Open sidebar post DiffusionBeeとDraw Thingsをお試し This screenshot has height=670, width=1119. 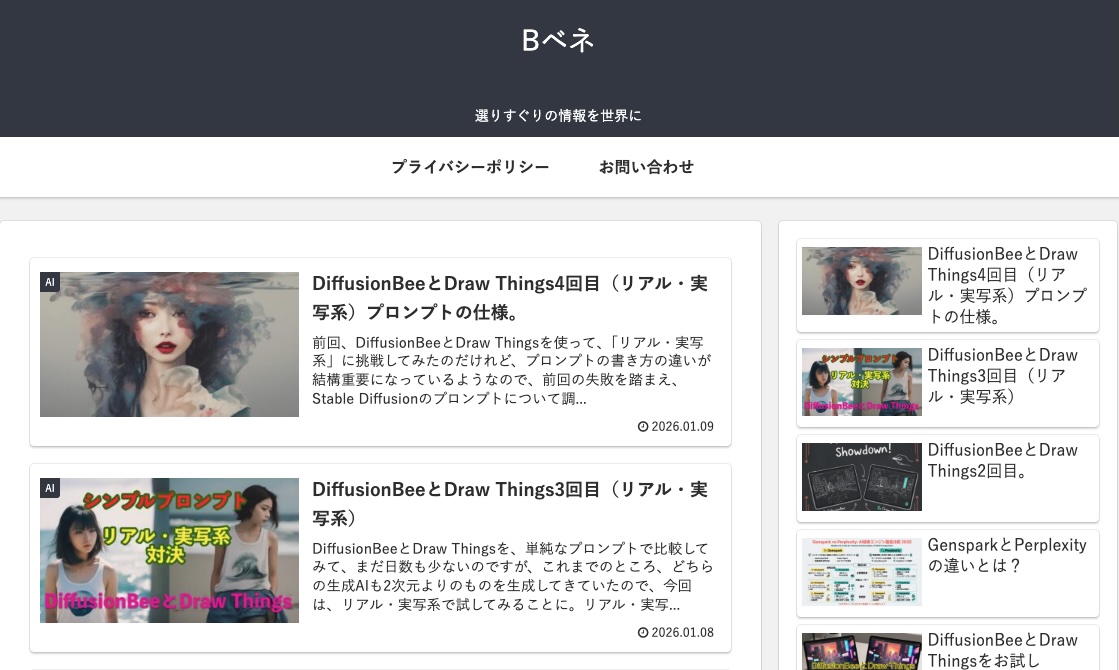[1002, 650]
